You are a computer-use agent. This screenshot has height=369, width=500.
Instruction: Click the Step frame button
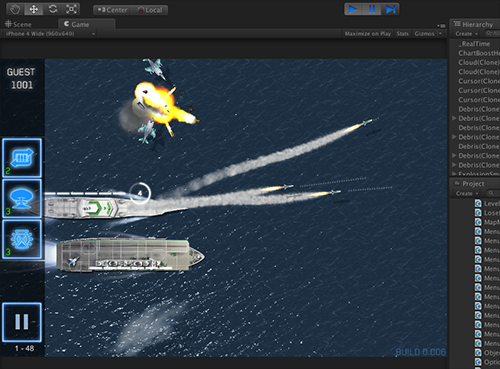pos(390,9)
